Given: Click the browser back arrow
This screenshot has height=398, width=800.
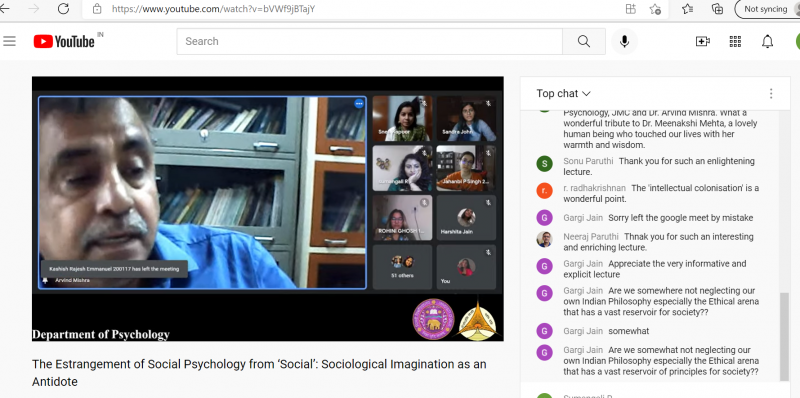Looking at the screenshot, I should (4, 9).
